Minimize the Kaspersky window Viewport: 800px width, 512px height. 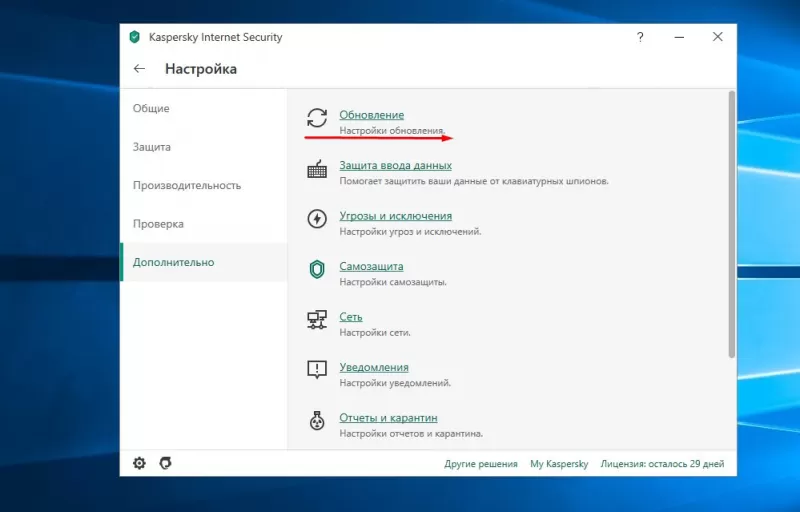679,37
